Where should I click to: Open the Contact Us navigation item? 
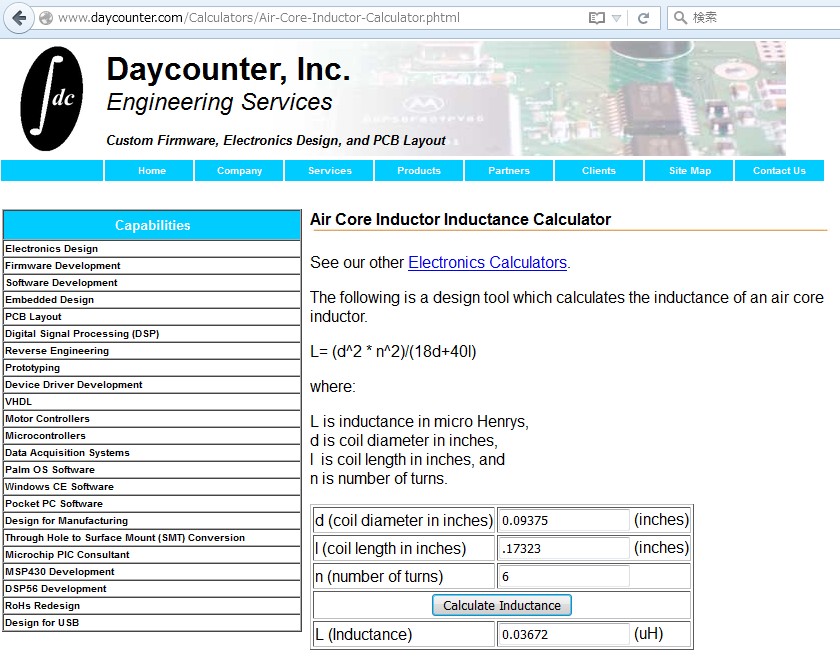point(779,170)
